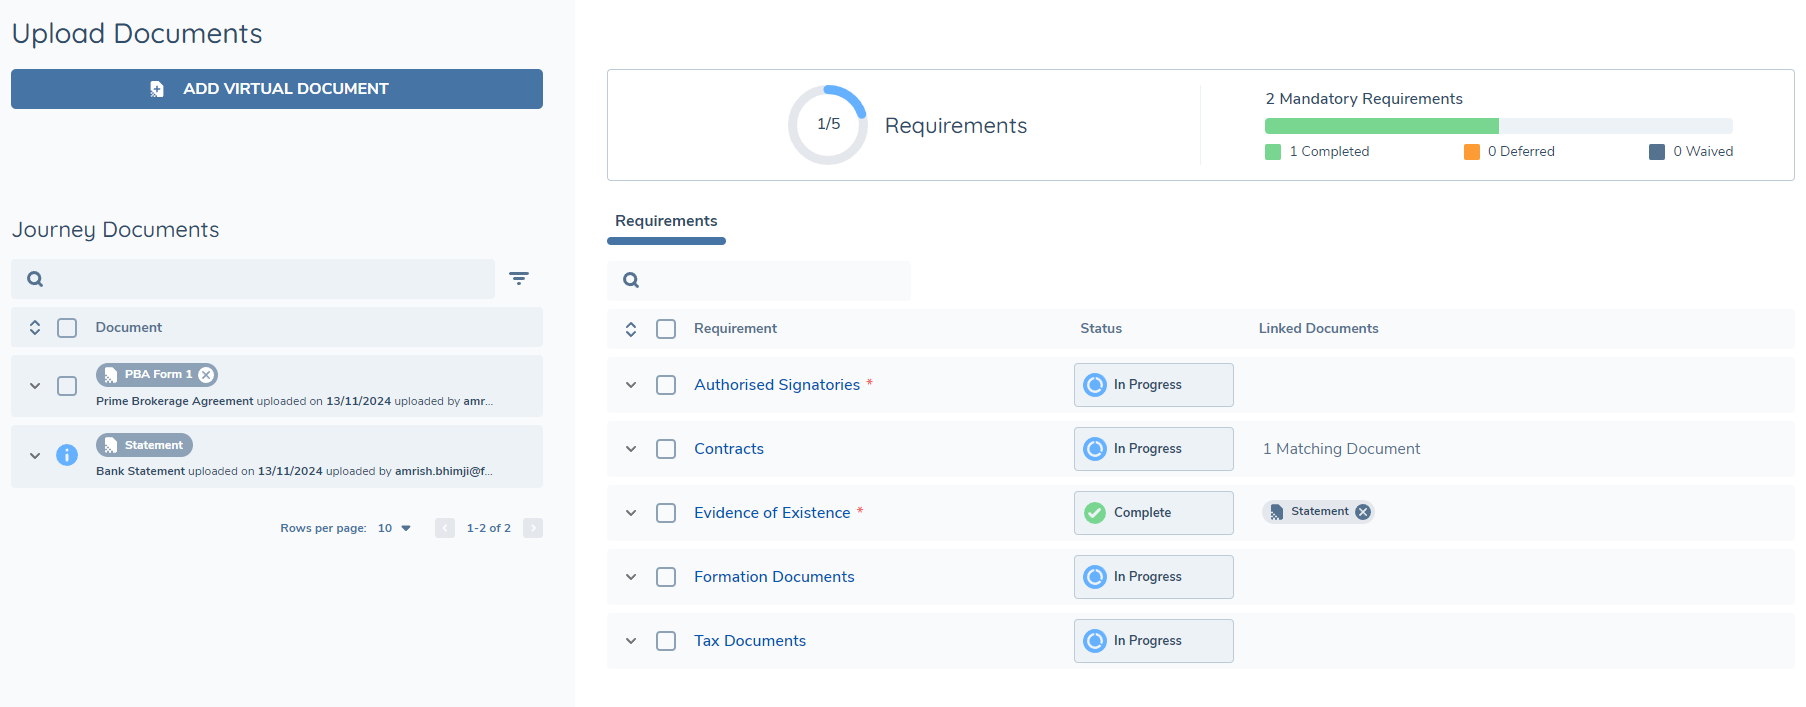Screen dimensions: 1806x707
Task: Select the Evidence of Existence checkbox
Action: [x=666, y=513]
